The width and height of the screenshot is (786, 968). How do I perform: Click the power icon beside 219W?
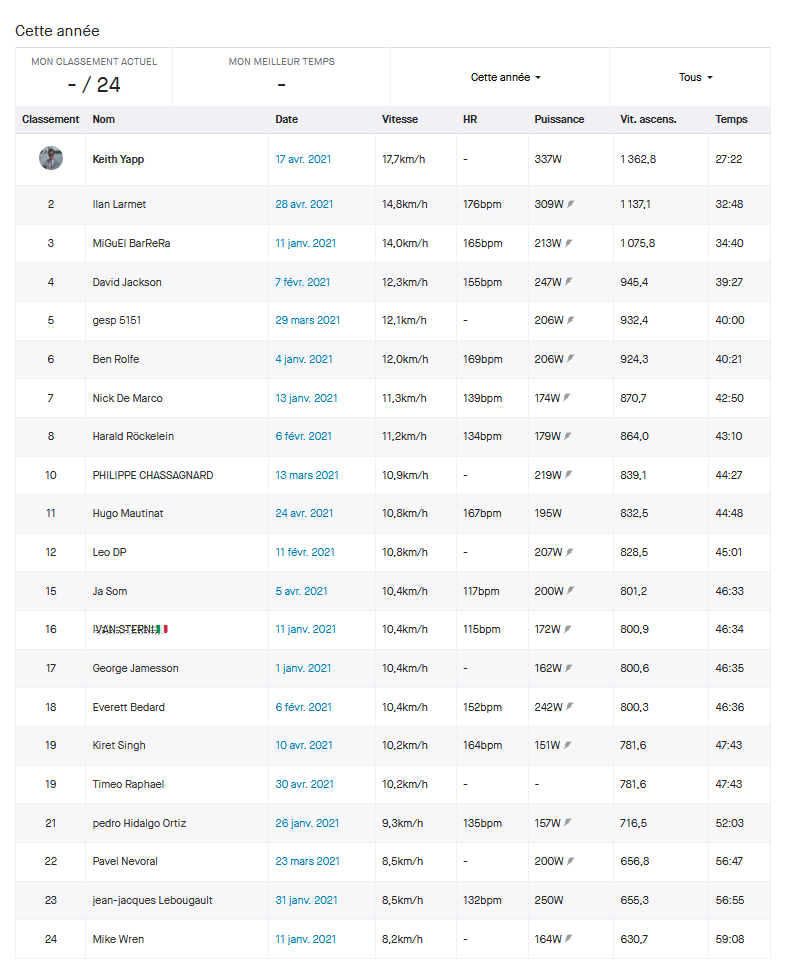point(571,475)
